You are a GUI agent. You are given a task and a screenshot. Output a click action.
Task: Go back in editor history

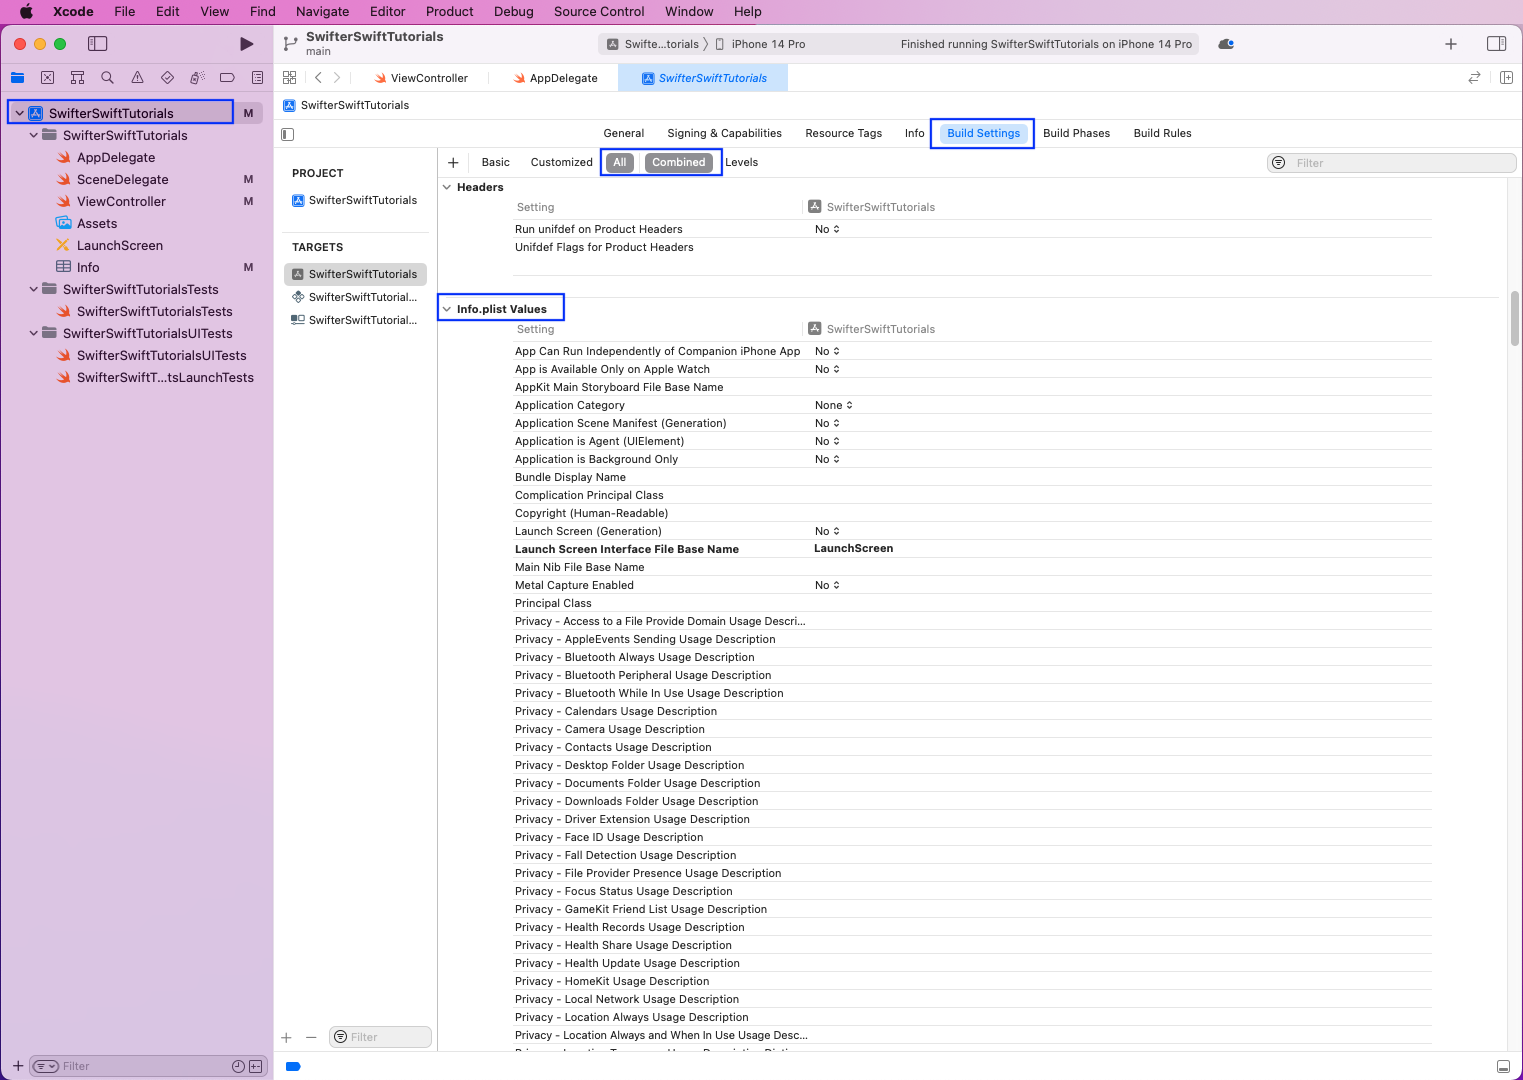click(x=318, y=78)
